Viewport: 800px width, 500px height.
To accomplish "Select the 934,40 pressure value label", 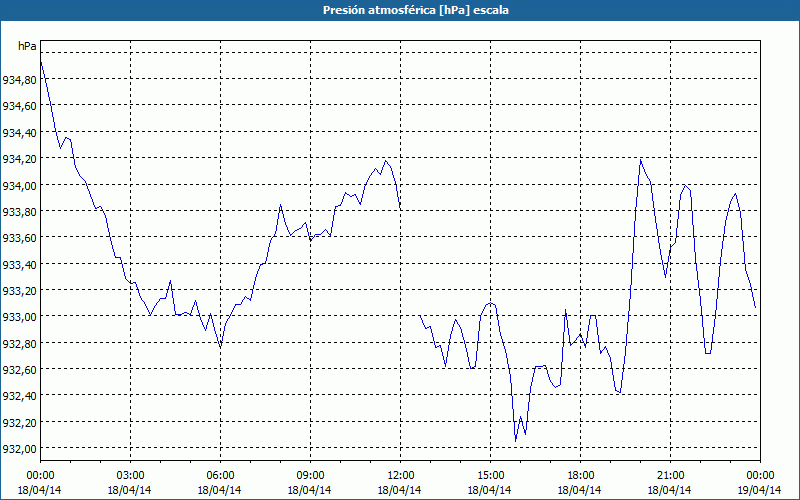I will pyautogui.click(x=20, y=133).
